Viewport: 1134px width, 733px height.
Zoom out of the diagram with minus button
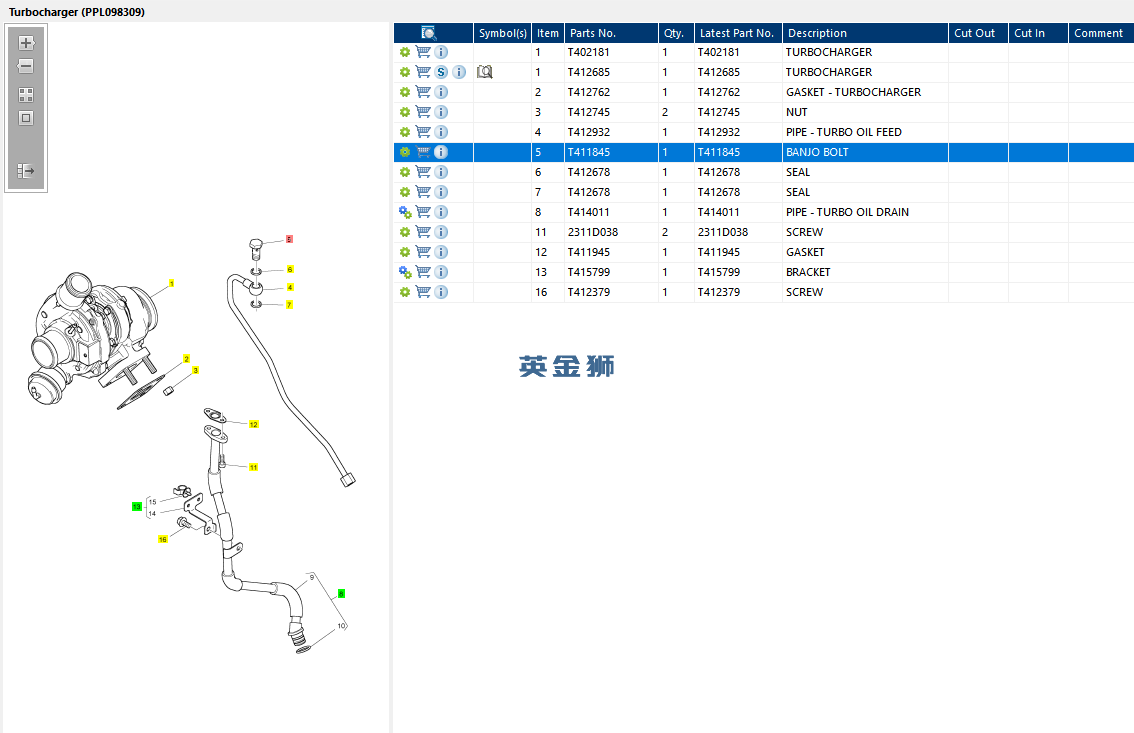pos(26,67)
